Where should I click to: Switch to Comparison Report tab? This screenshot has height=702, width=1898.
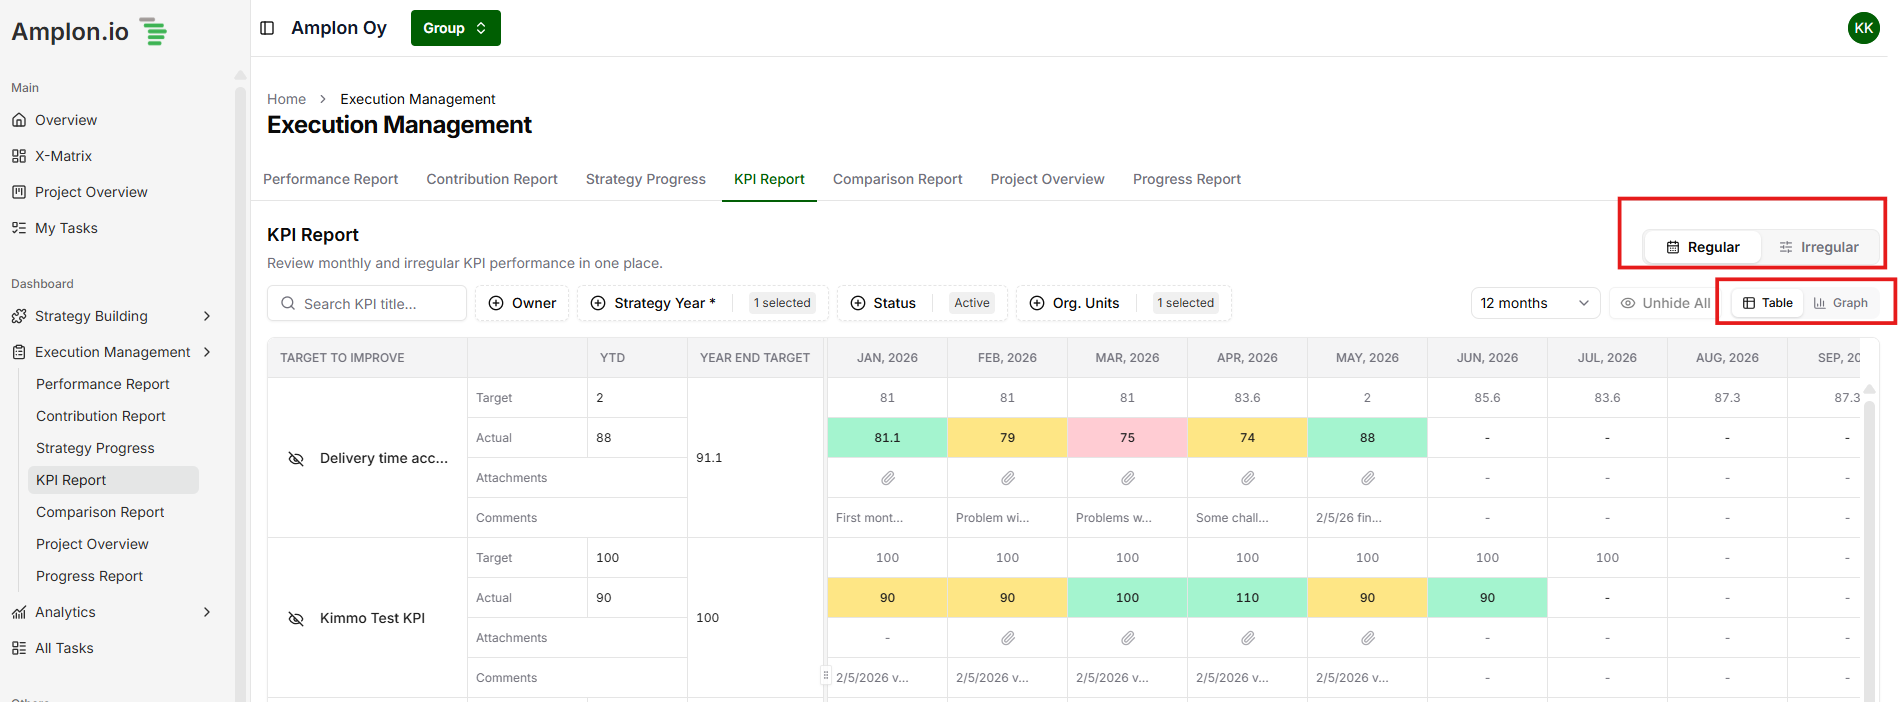click(x=897, y=179)
